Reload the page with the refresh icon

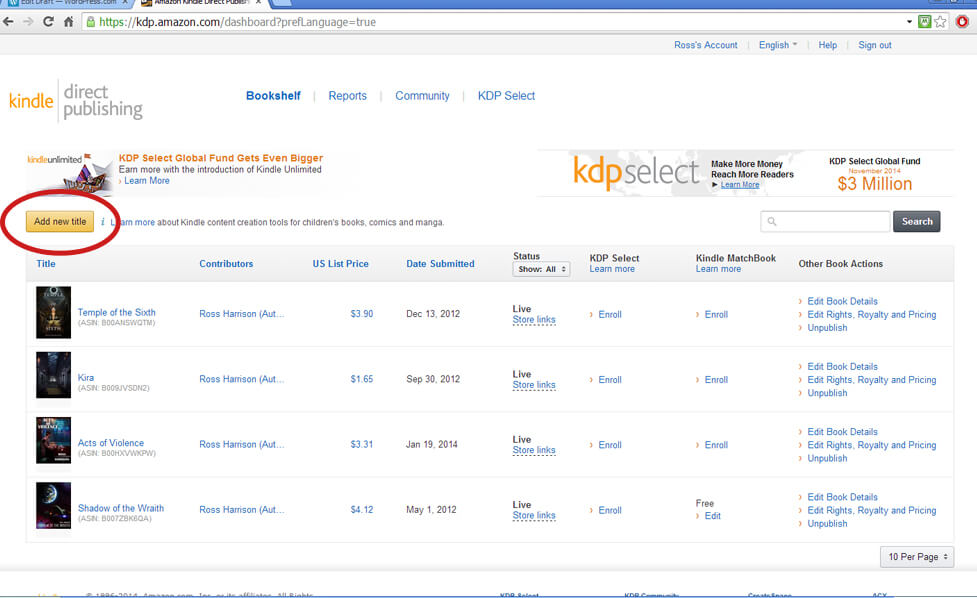[x=48, y=22]
